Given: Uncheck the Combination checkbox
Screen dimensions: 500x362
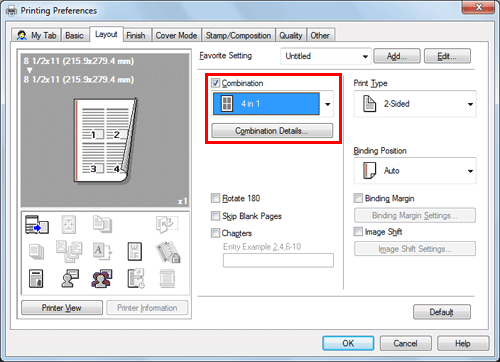Looking at the screenshot, I should click(x=216, y=83).
